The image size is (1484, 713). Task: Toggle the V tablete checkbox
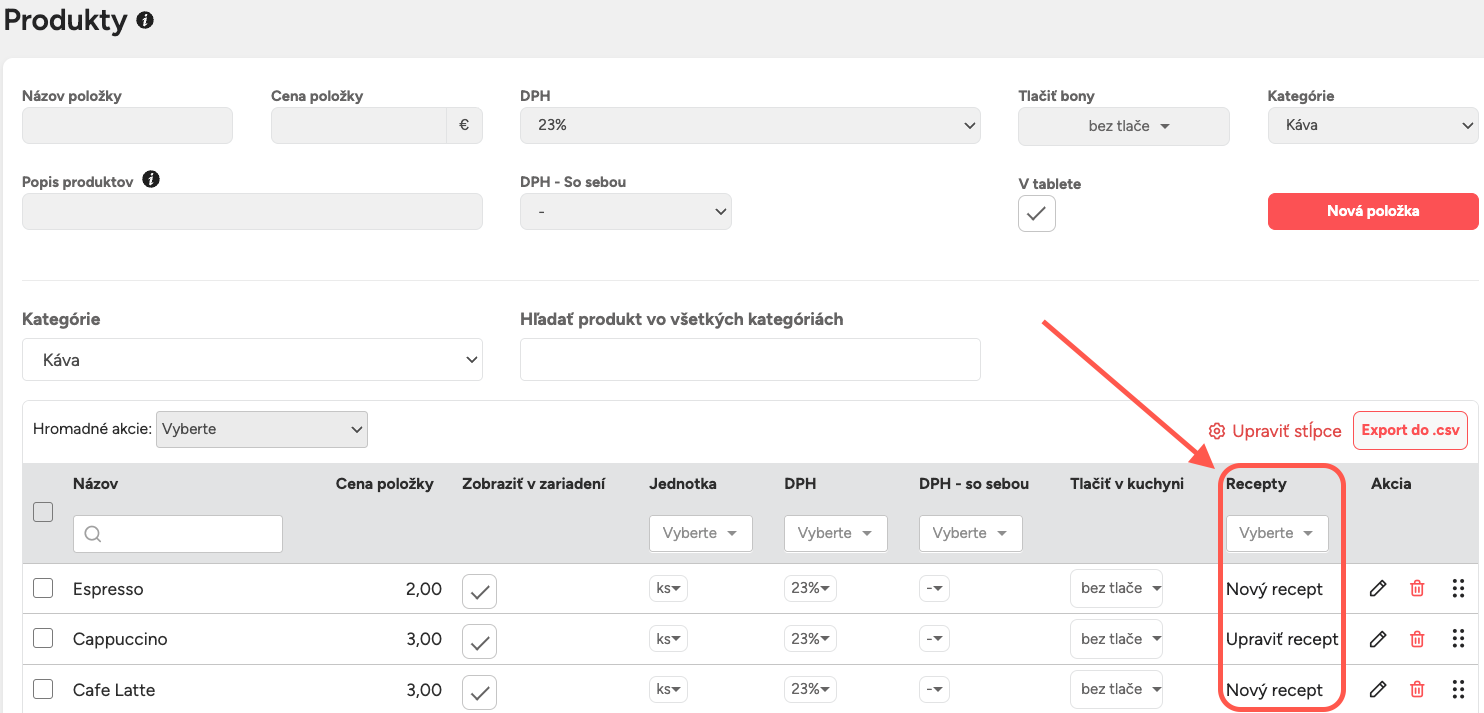pos(1036,213)
